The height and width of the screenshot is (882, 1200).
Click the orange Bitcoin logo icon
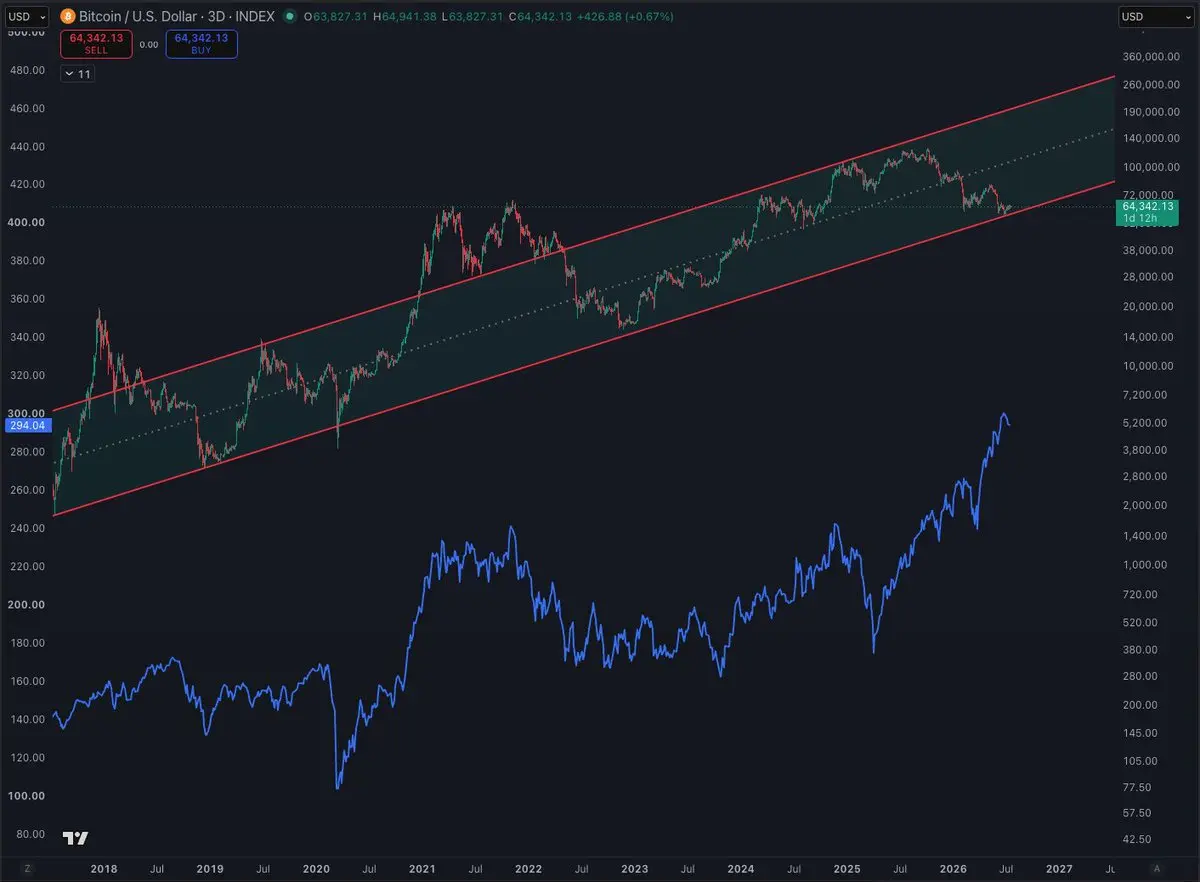click(x=67, y=17)
